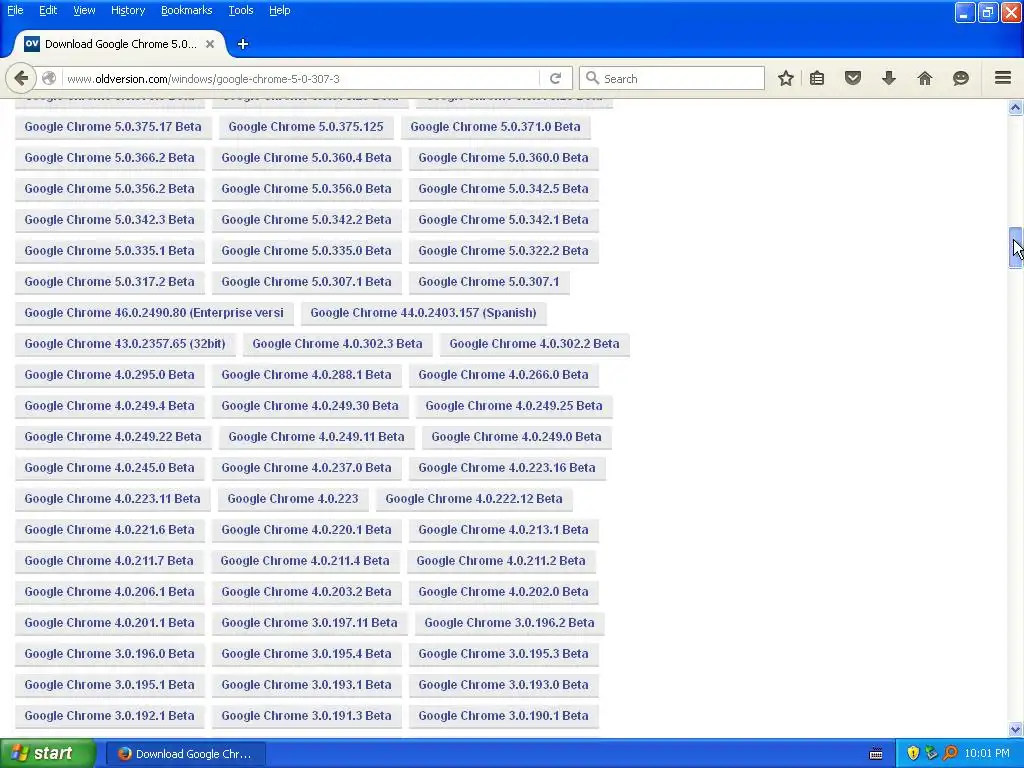
Task: Open Google Chrome 4.0.295.0 Beta link
Action: 110,375
